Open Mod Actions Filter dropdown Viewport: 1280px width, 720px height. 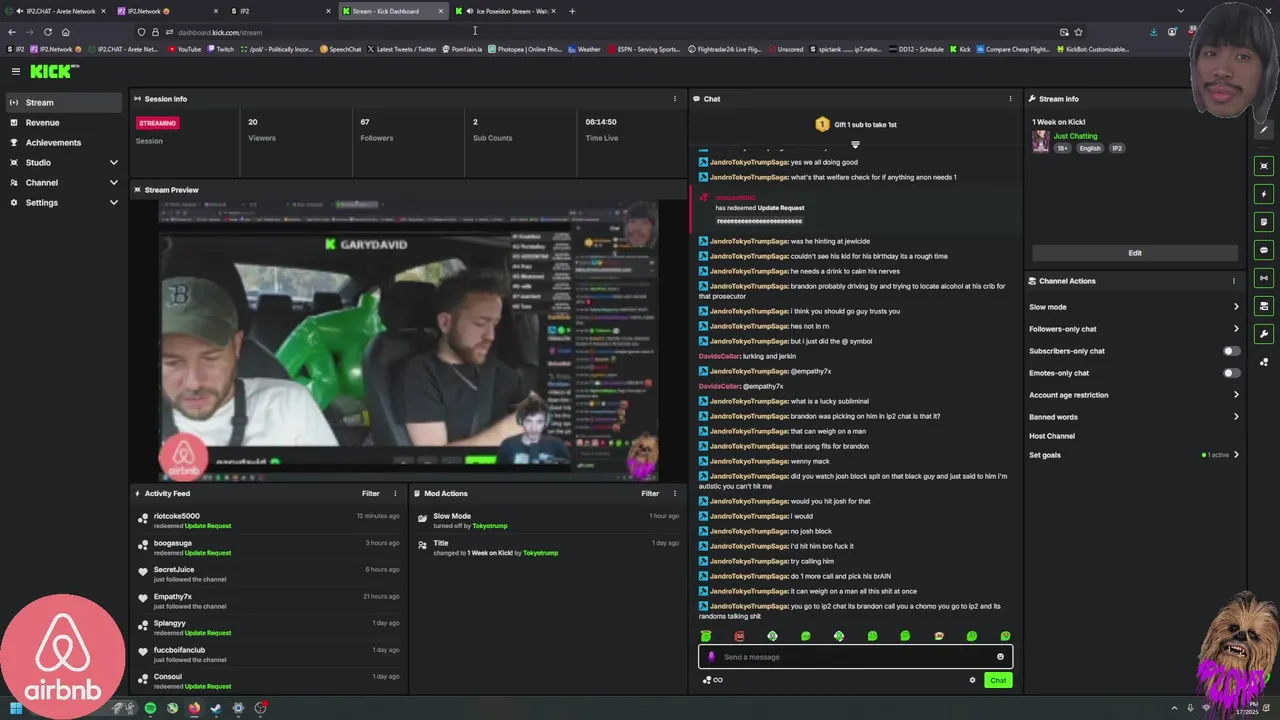tap(650, 493)
